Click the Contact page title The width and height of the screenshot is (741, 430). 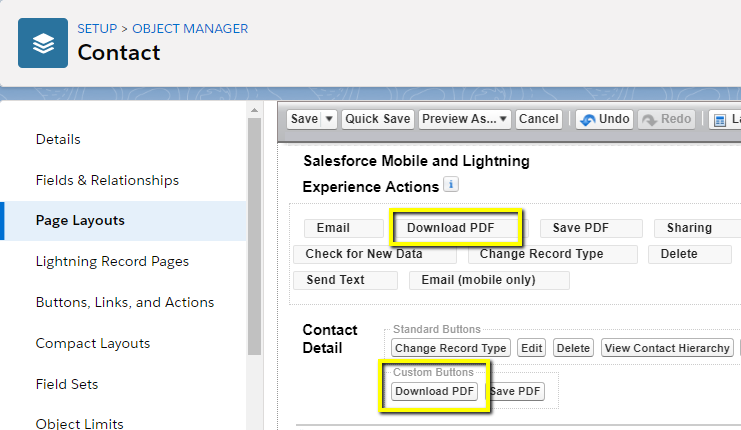point(119,52)
